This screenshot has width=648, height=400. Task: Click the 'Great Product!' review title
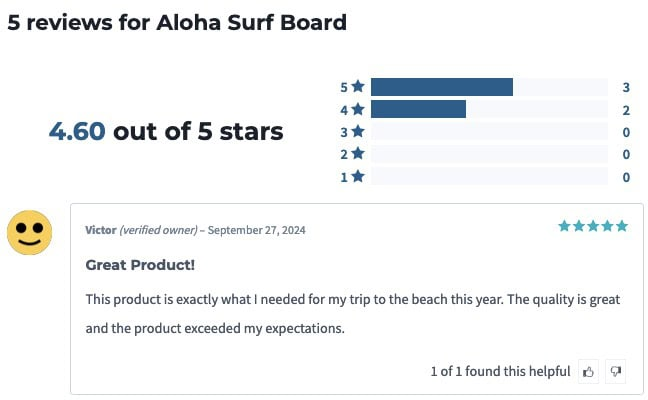pos(140,265)
